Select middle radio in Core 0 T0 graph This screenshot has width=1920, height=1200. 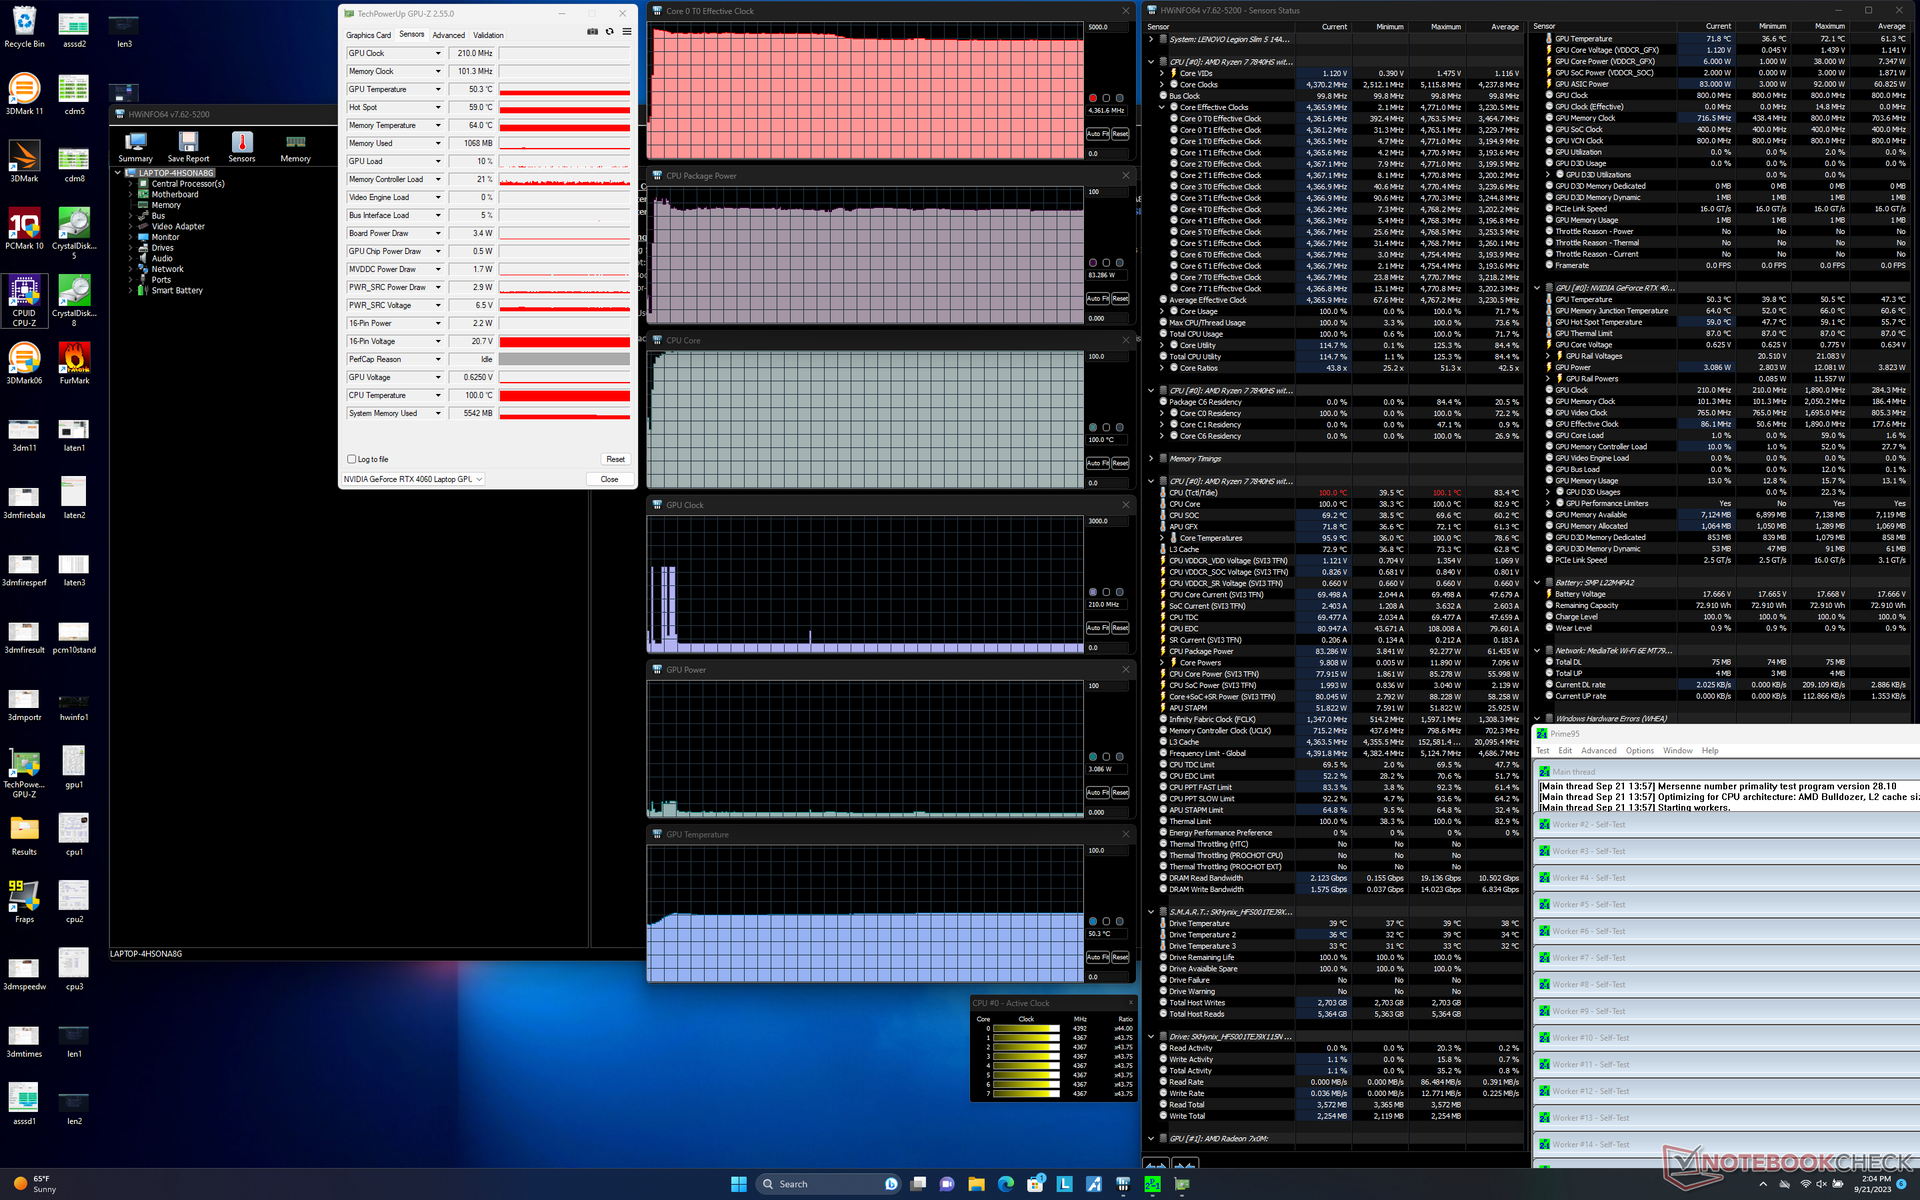click(1106, 98)
